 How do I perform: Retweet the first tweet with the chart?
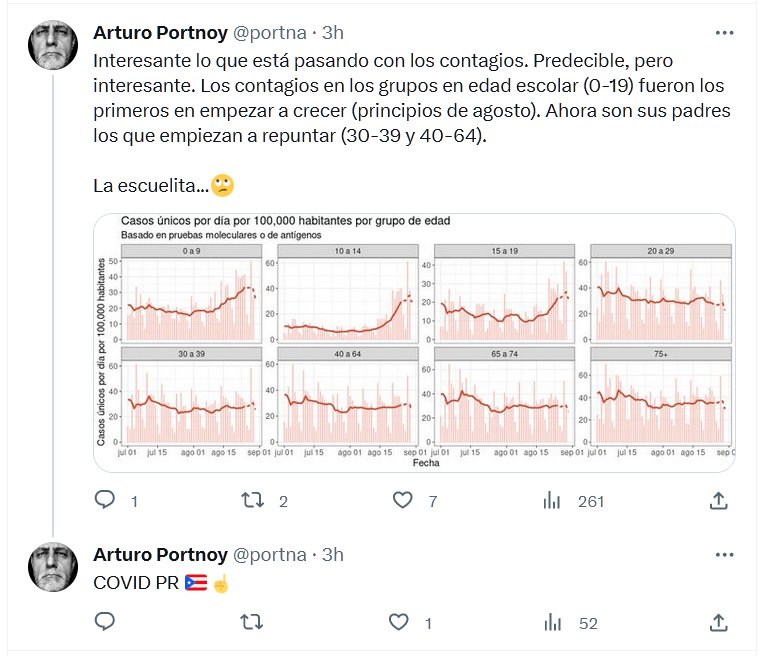(252, 500)
